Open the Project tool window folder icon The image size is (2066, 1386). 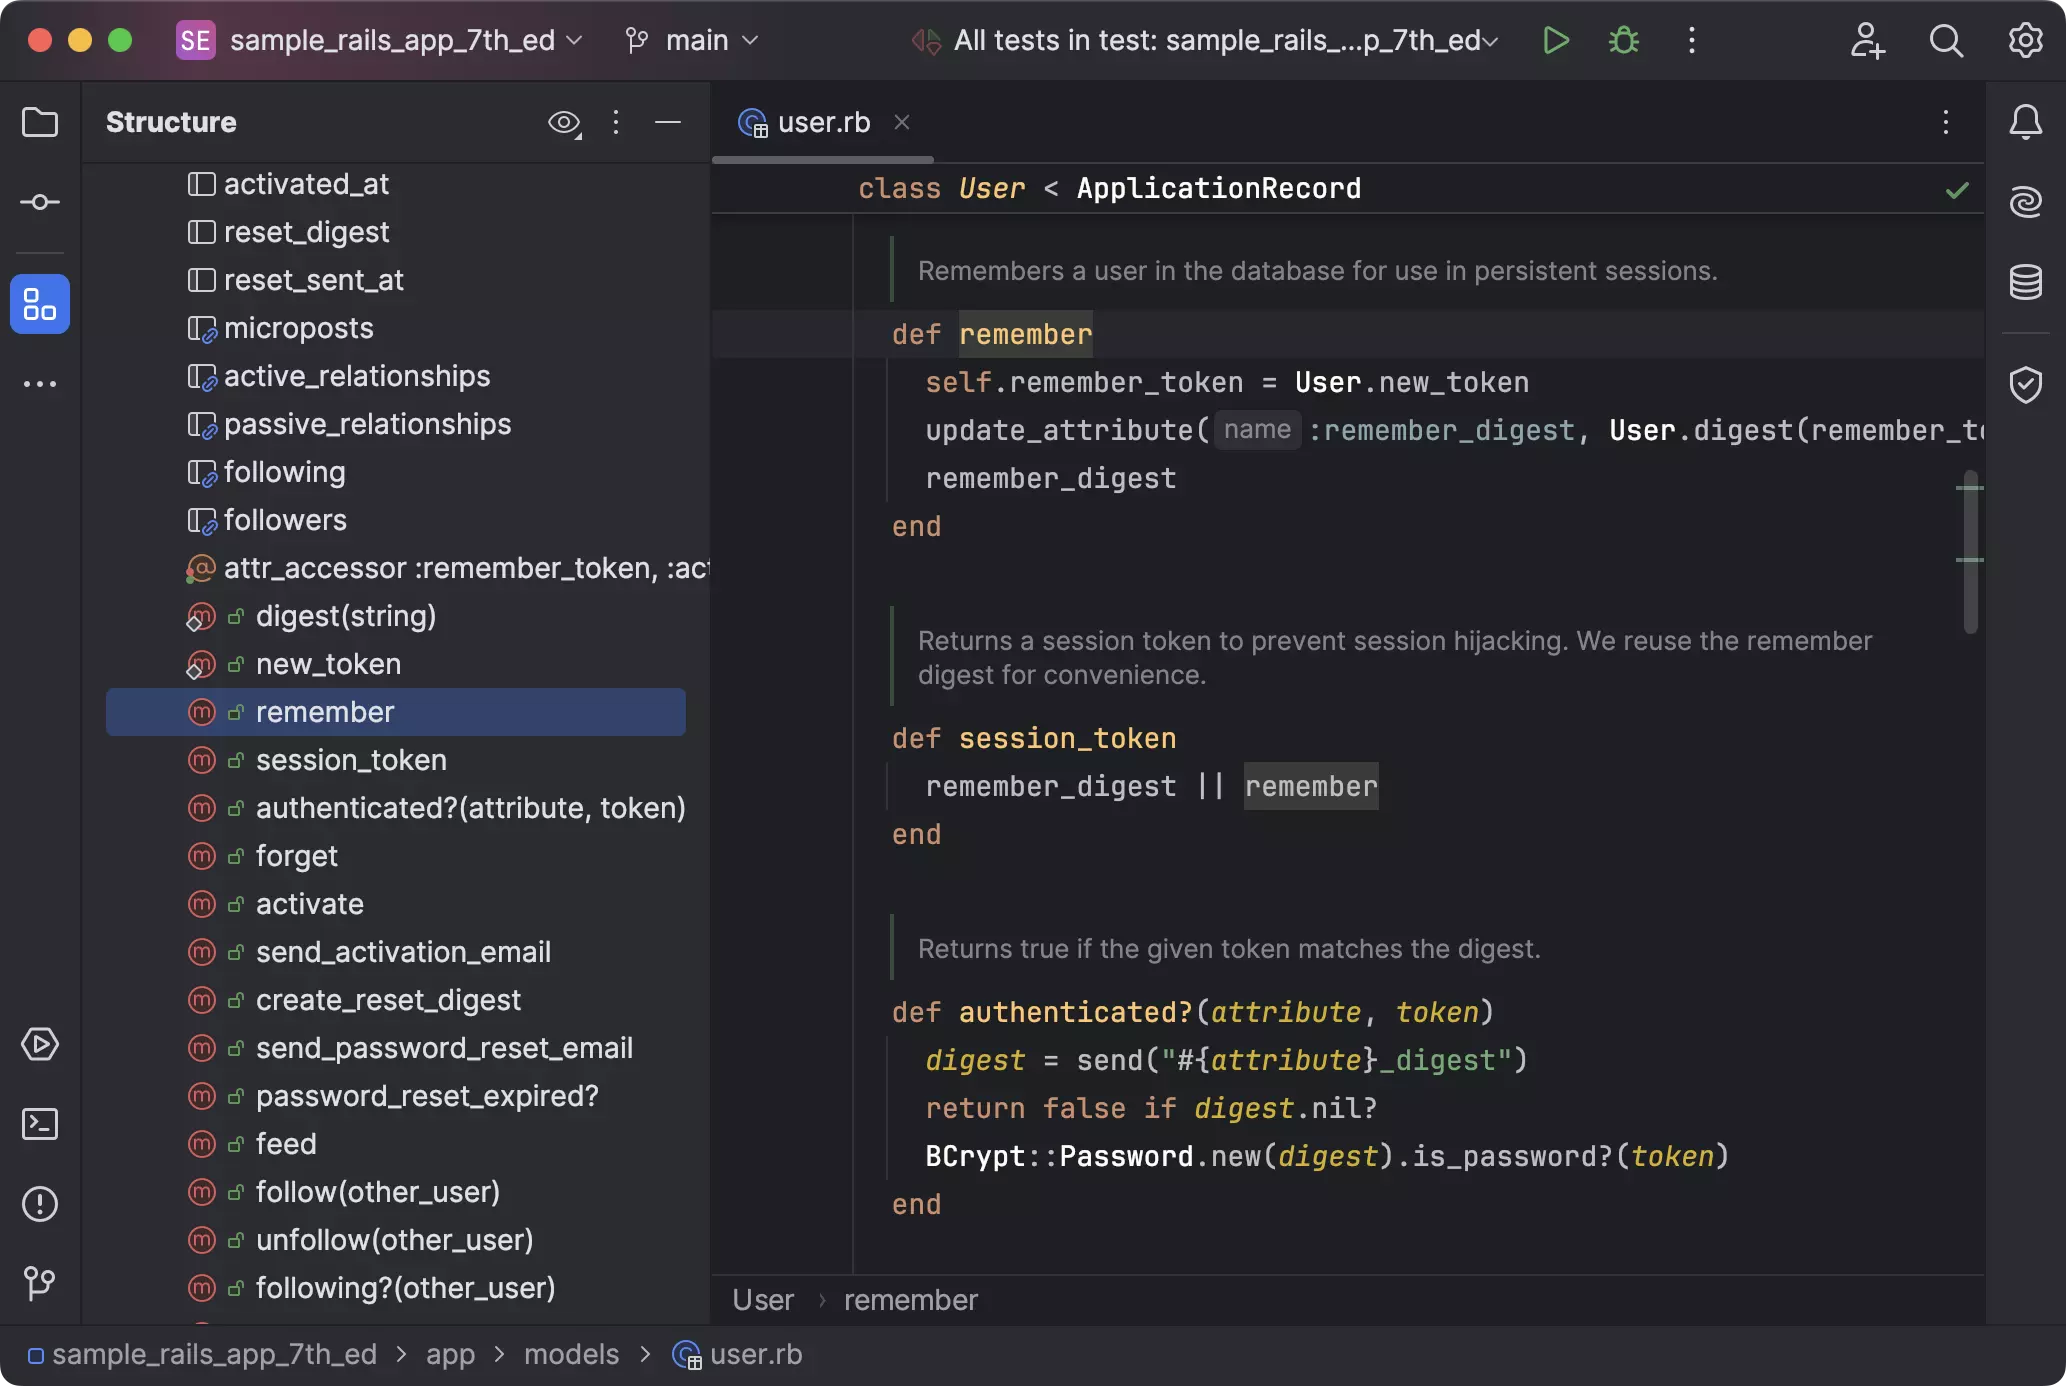coord(40,122)
